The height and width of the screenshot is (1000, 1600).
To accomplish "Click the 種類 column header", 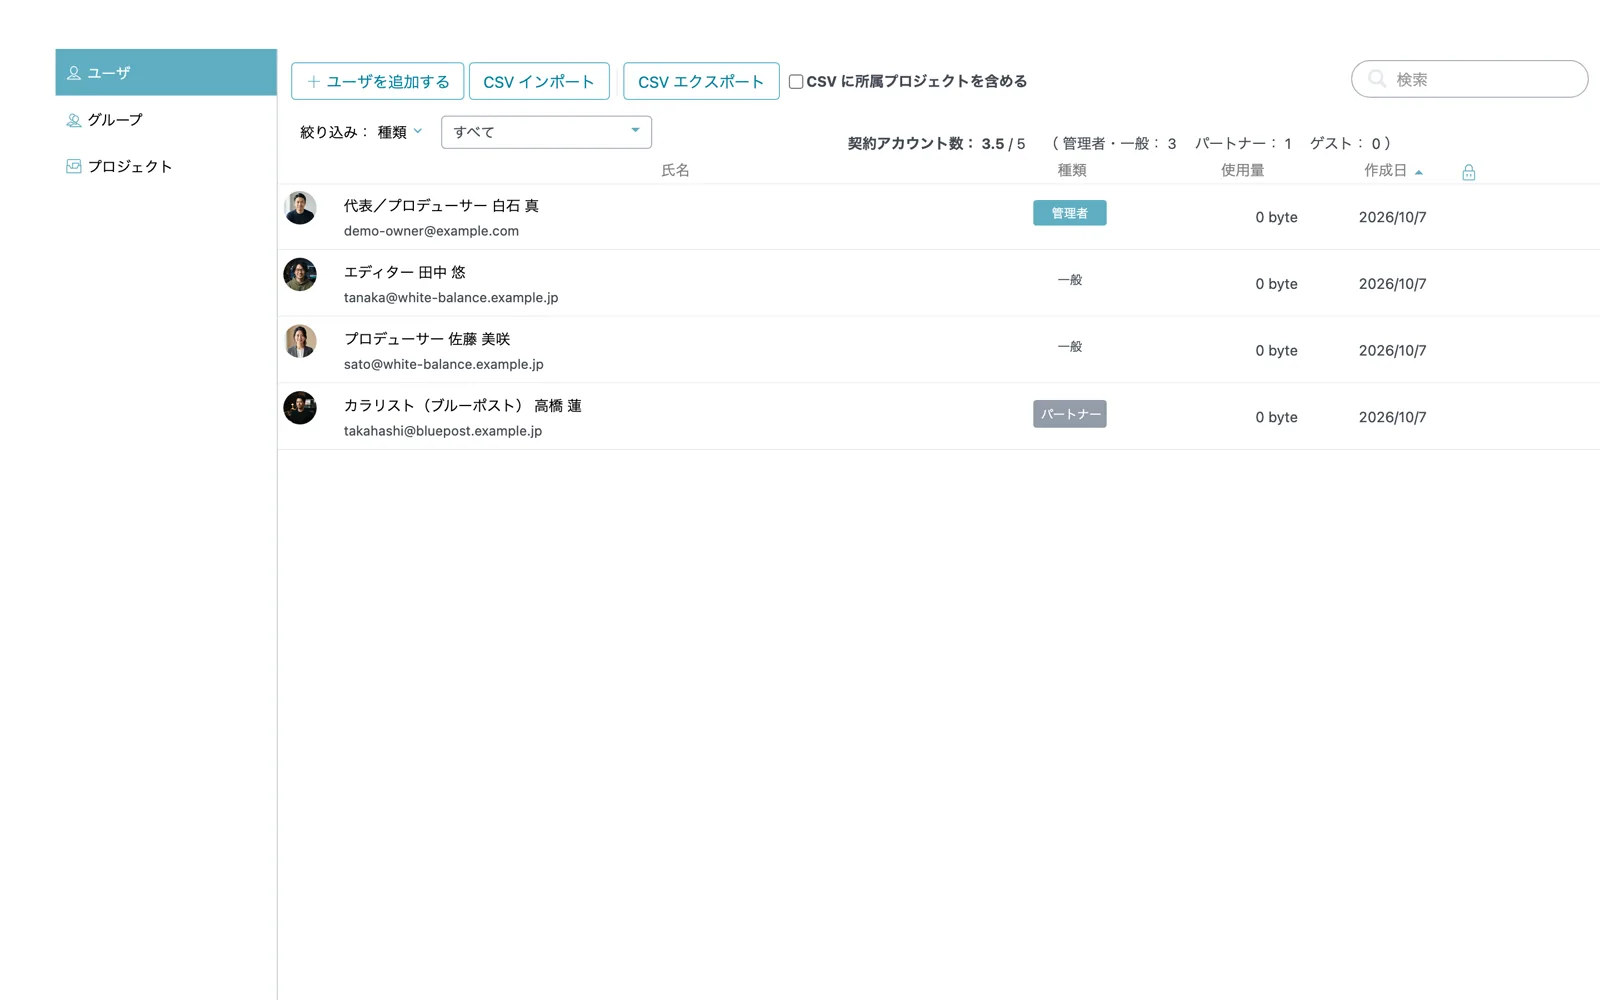I will click(x=1072, y=171).
